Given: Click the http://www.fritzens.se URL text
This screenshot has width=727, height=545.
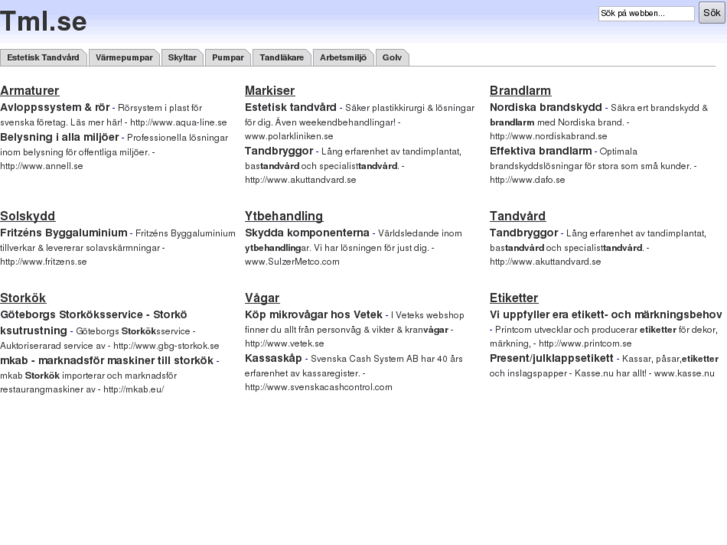Looking at the screenshot, I should 43,262.
